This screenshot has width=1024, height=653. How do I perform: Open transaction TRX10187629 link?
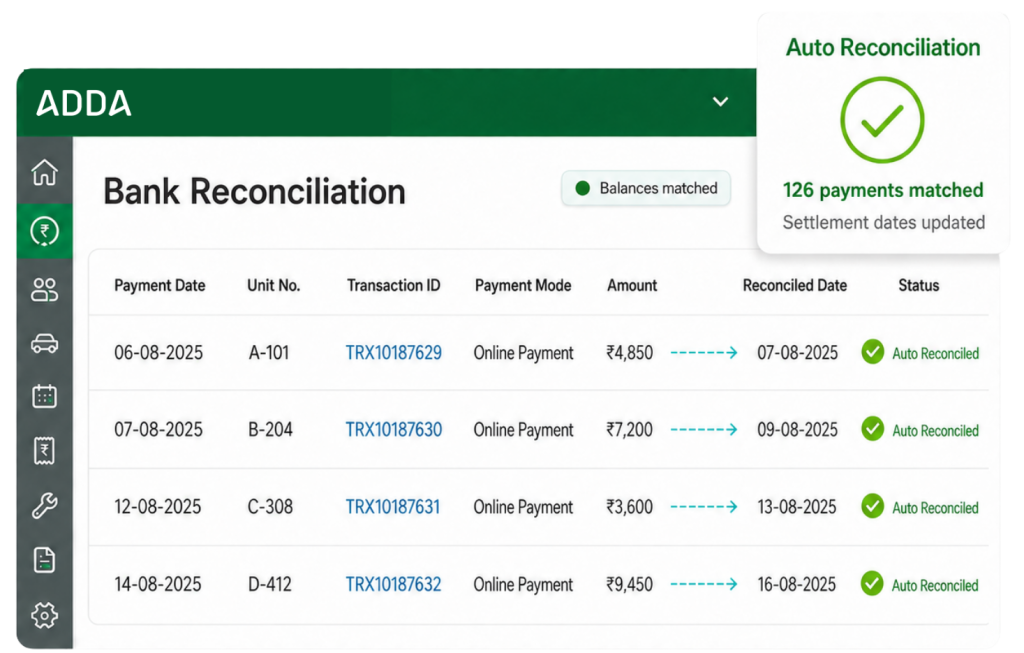coord(394,353)
